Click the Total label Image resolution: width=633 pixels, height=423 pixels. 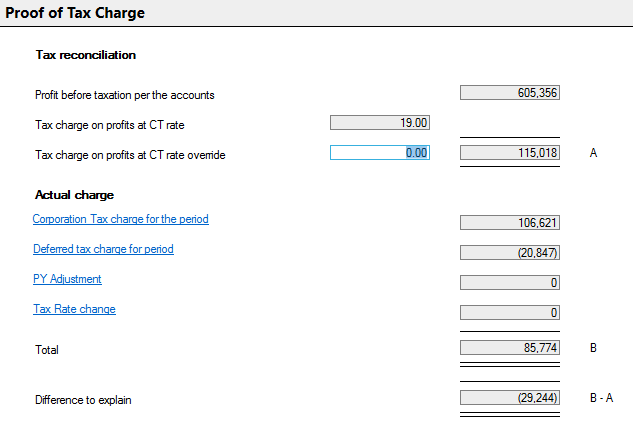pos(47,350)
